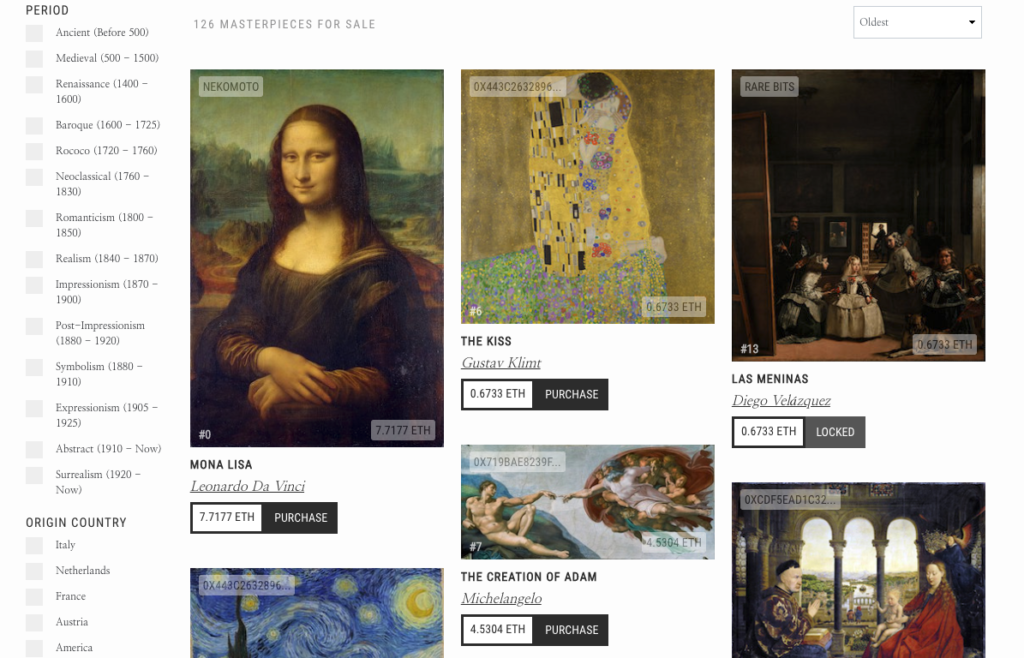The width and height of the screenshot is (1024, 658).
Task: Toggle the Surrealism (1920 – Now) checkbox
Action: pyautogui.click(x=35, y=475)
